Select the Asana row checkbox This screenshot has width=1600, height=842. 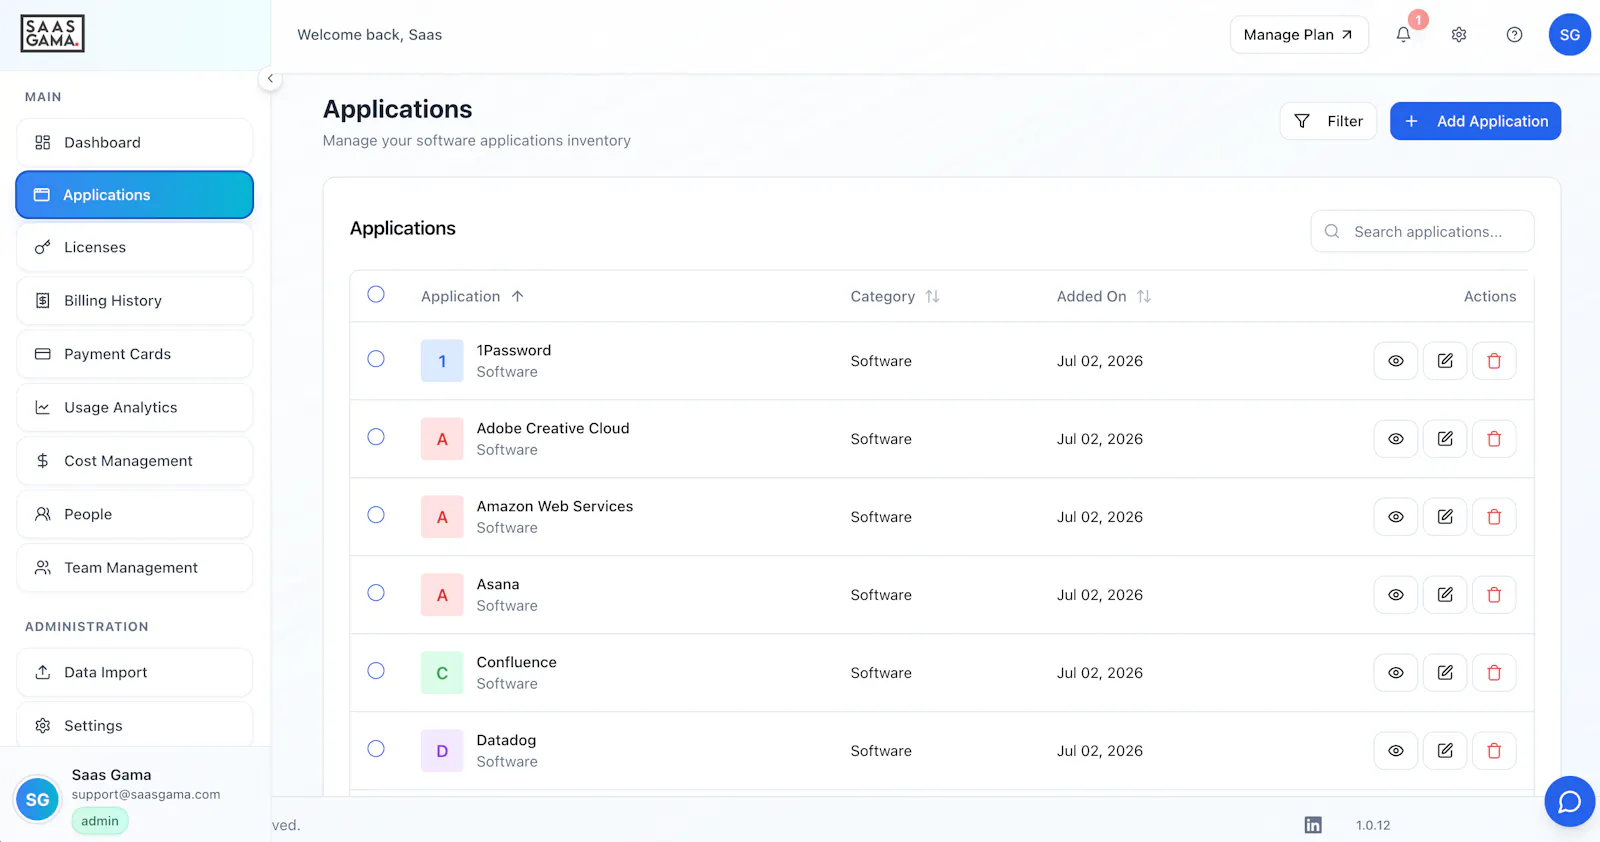coord(376,593)
